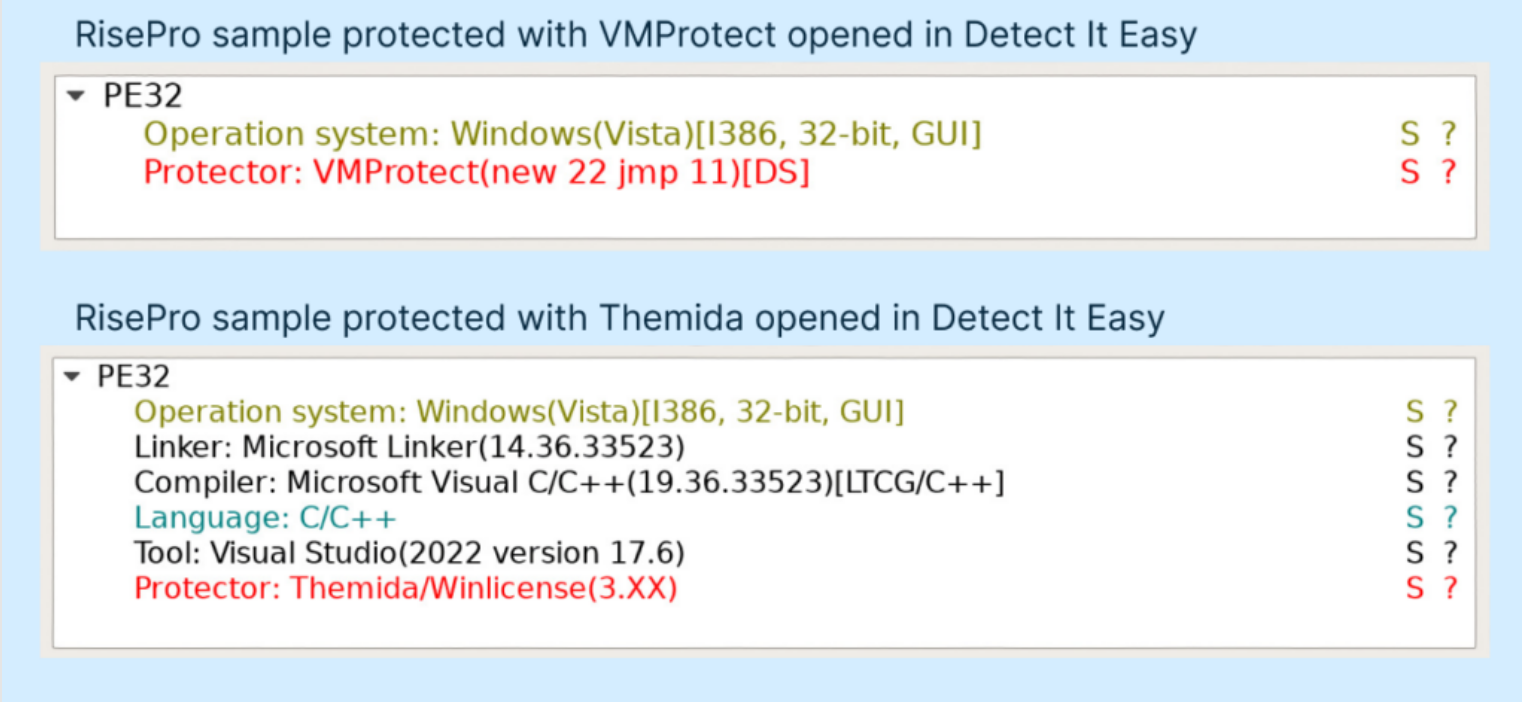Select Tool: Visual Studio(2022 version 17.6) row
This screenshot has height=702, width=1522.
pyautogui.click(x=409, y=552)
